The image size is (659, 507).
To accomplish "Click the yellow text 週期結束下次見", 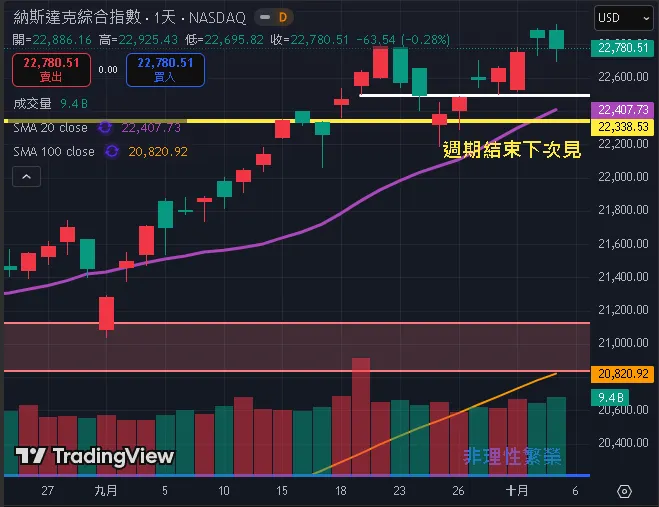I will click(x=511, y=150).
